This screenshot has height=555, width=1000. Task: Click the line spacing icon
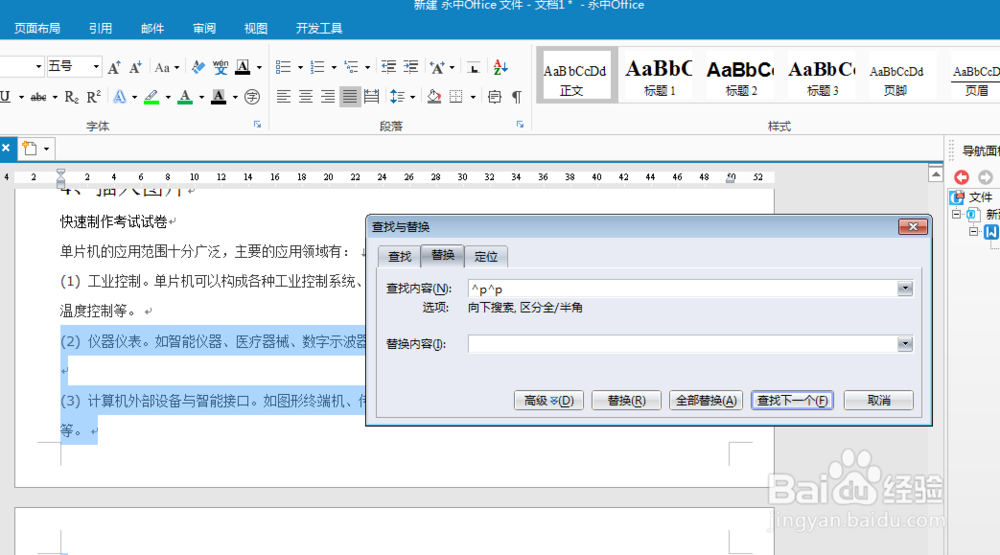[x=397, y=97]
